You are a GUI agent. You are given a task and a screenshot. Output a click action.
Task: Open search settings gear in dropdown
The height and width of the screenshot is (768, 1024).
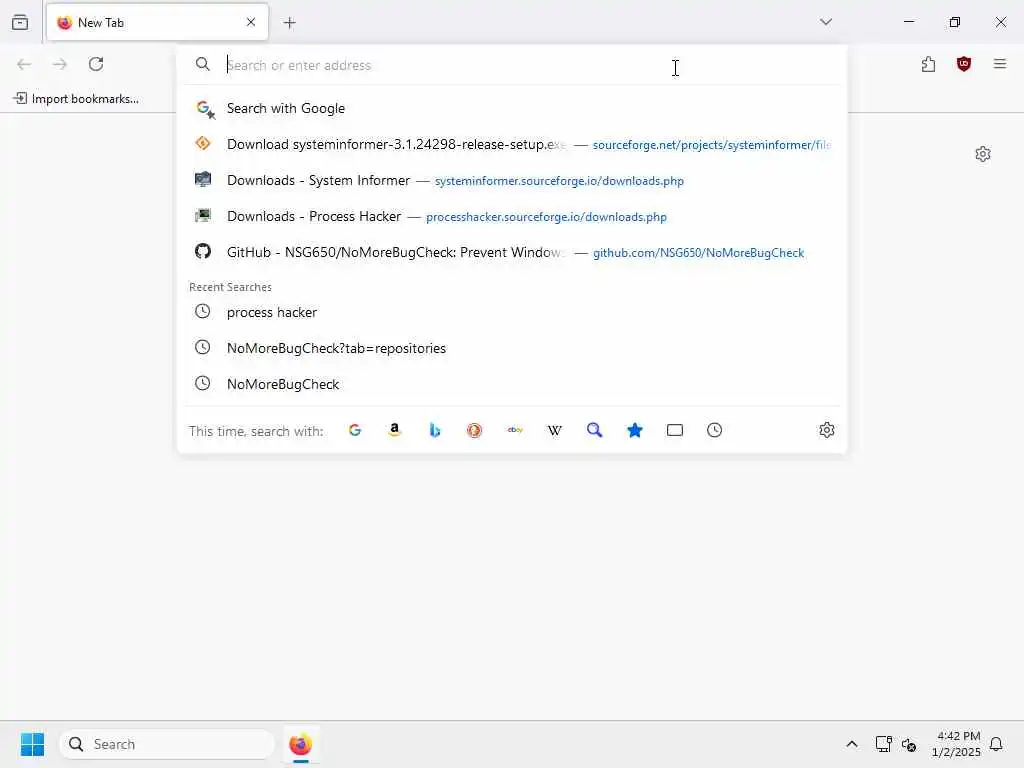(x=827, y=430)
